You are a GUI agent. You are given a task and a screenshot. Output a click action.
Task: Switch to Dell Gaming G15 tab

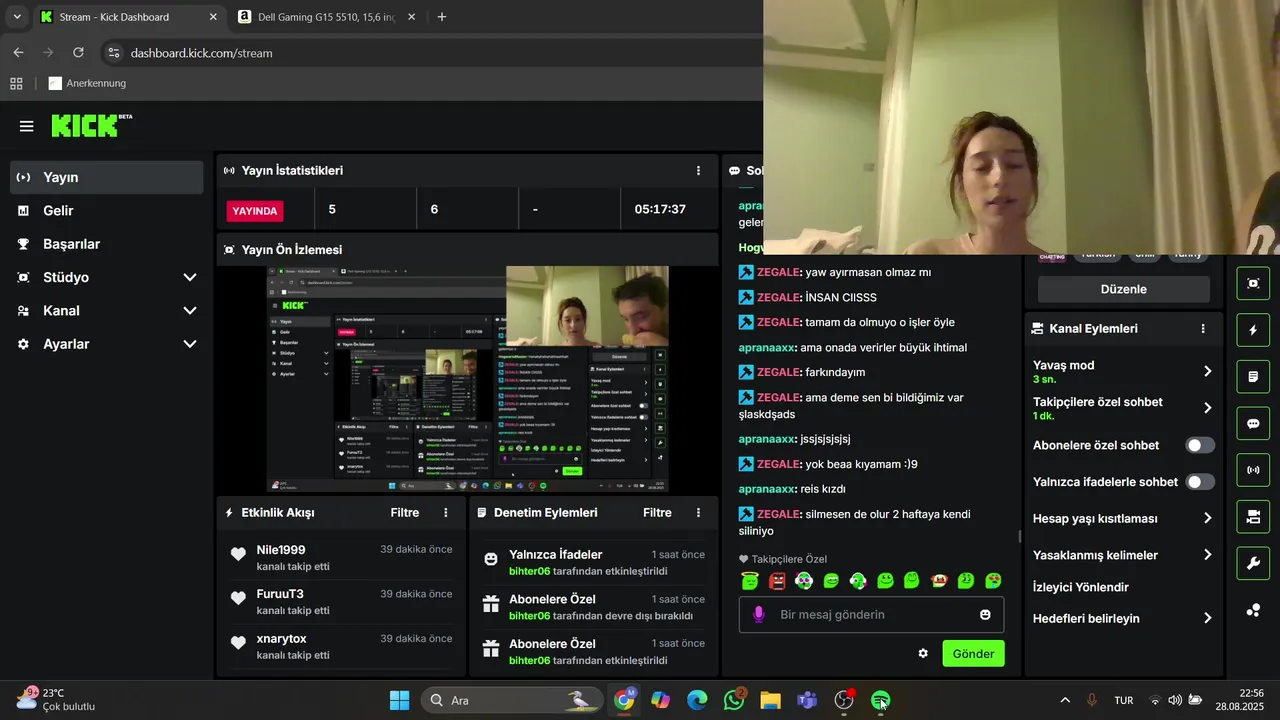pos(326,17)
